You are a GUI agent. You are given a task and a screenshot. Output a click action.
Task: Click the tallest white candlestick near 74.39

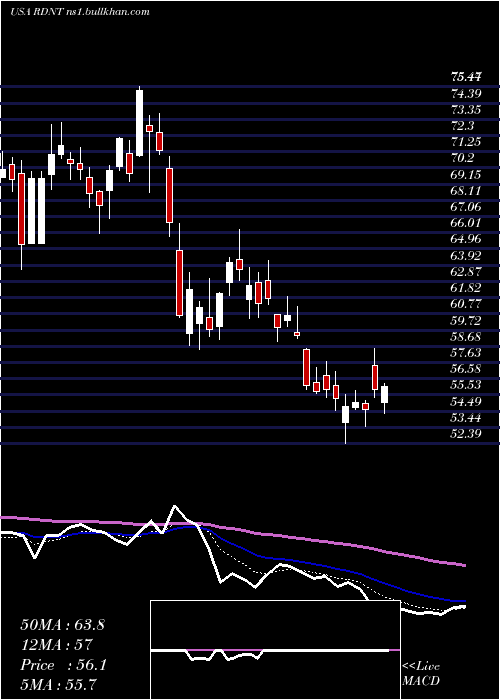pos(140,123)
